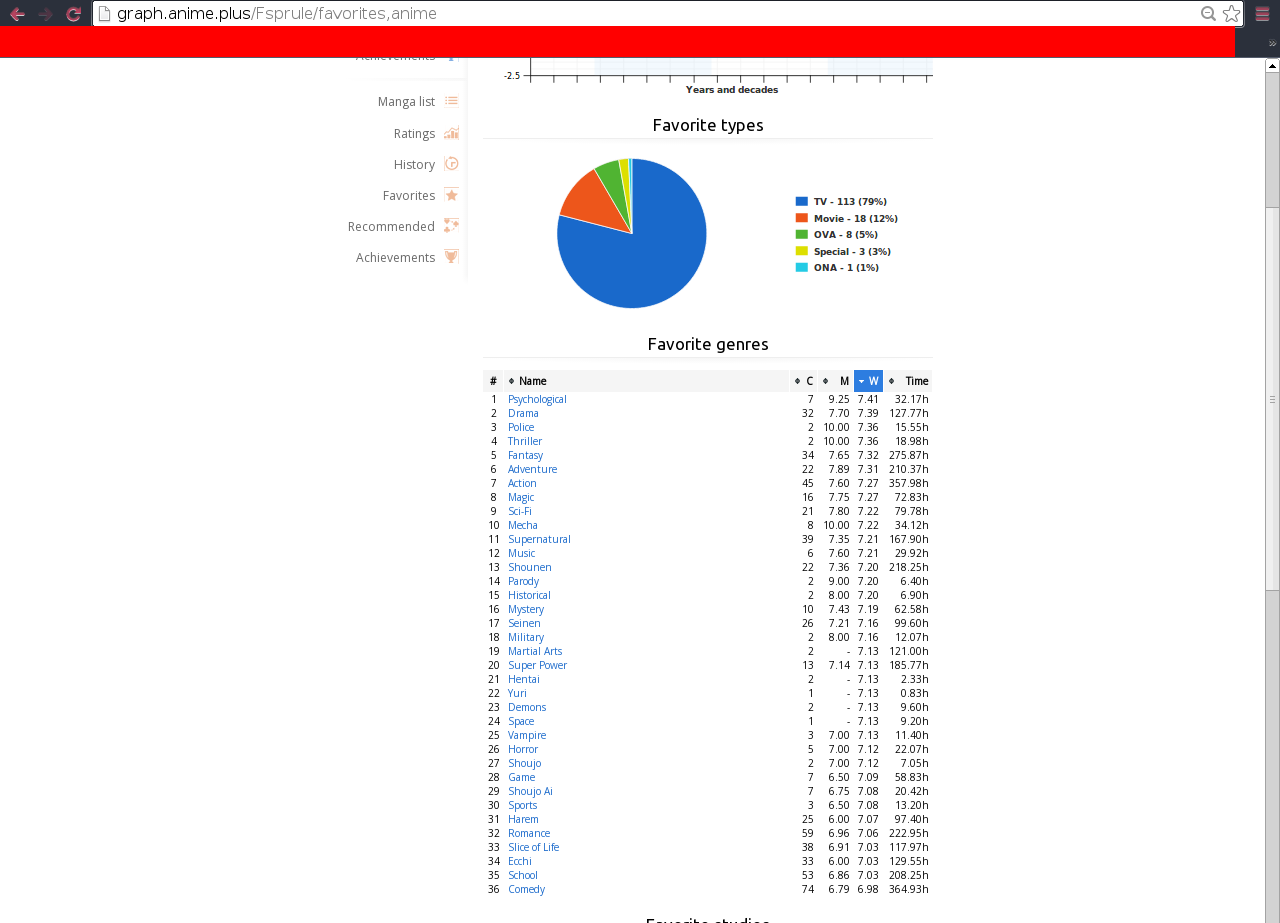
Task: Open the Mystery genre link
Action: coord(526,610)
